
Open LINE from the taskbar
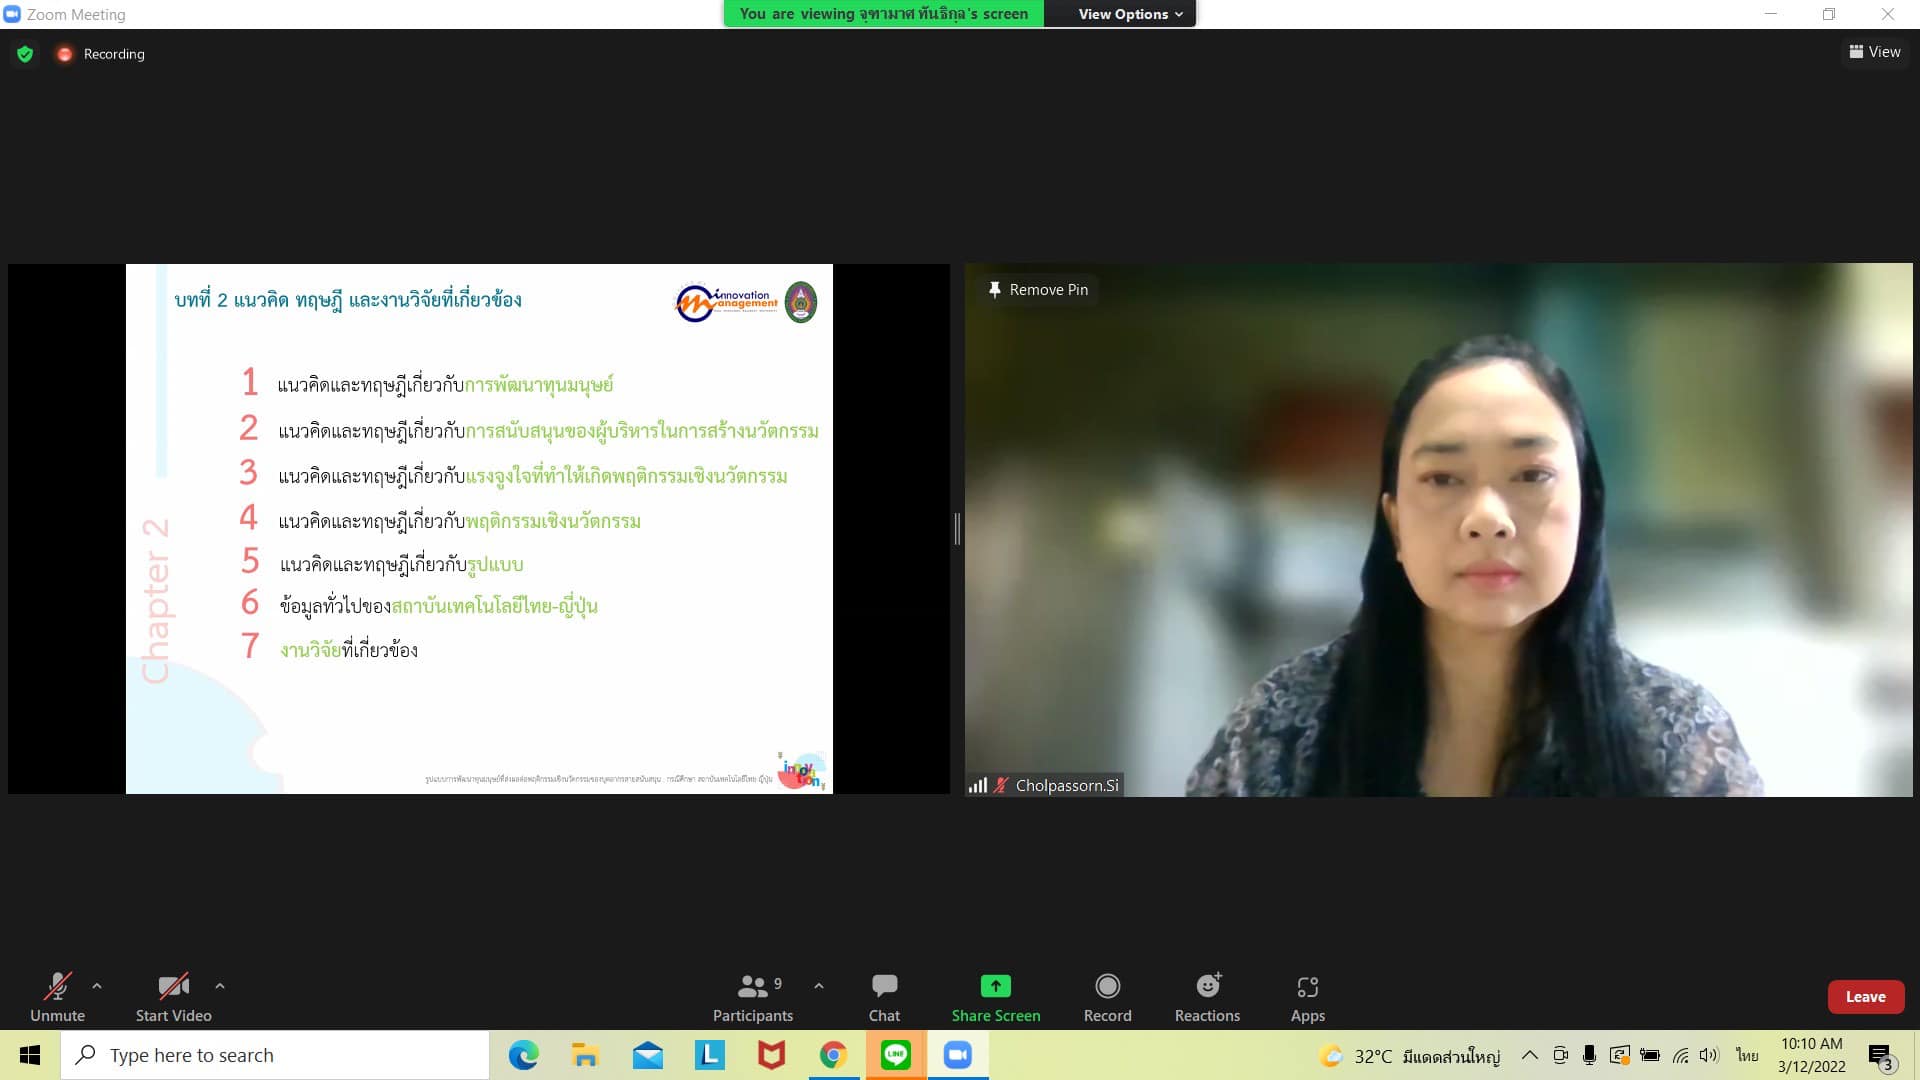(x=895, y=1055)
